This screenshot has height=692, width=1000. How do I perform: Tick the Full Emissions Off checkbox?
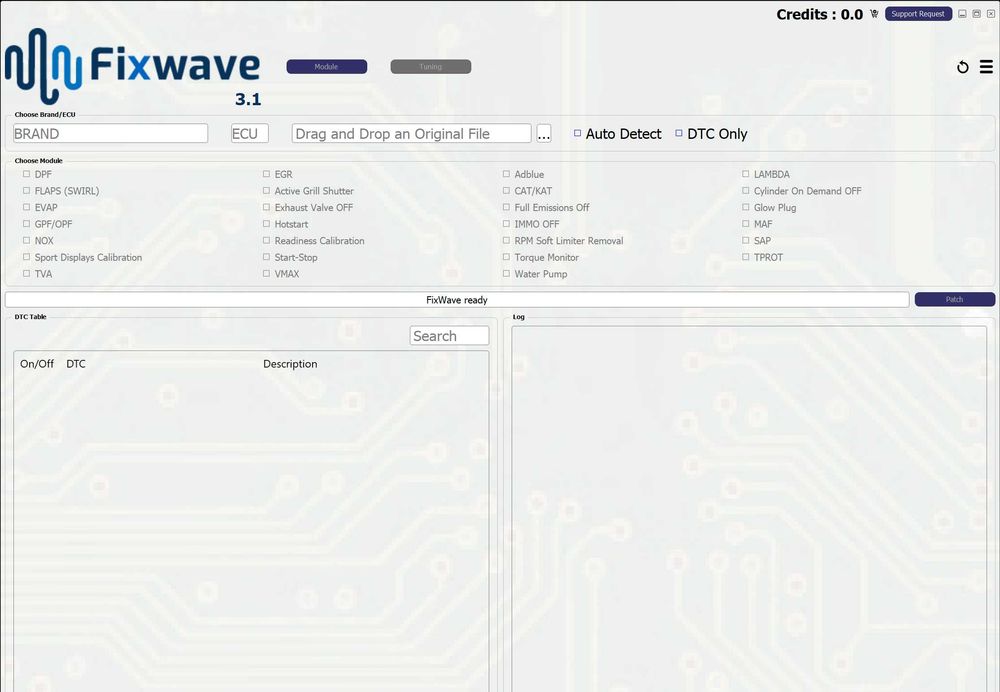point(506,207)
